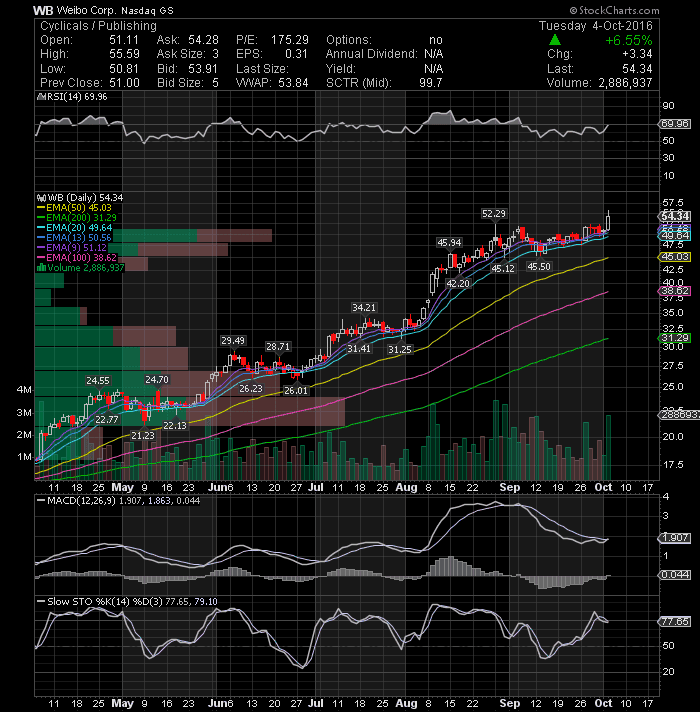Viewport: 700px width, 712px height.
Task: Click the 28.71 price annotation
Action: [x=277, y=346]
